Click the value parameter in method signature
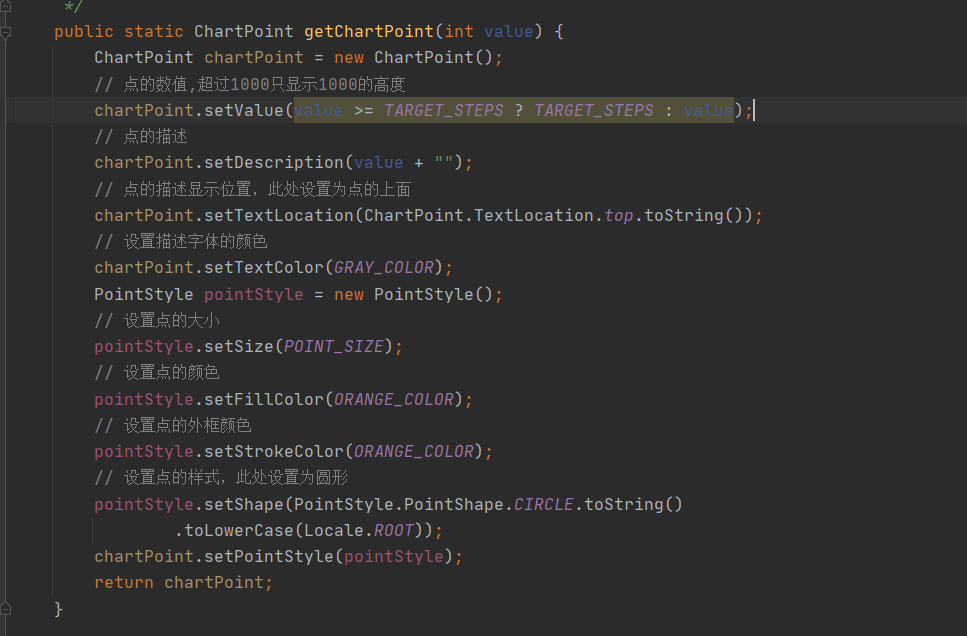 (x=509, y=31)
